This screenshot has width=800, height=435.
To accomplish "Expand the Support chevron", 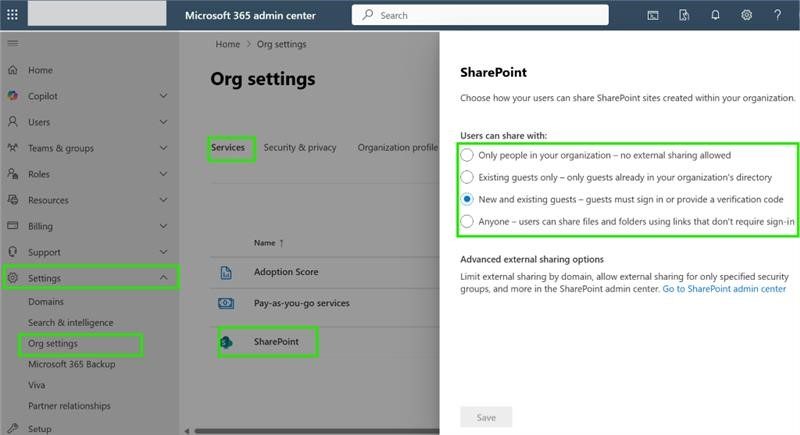I will (163, 251).
